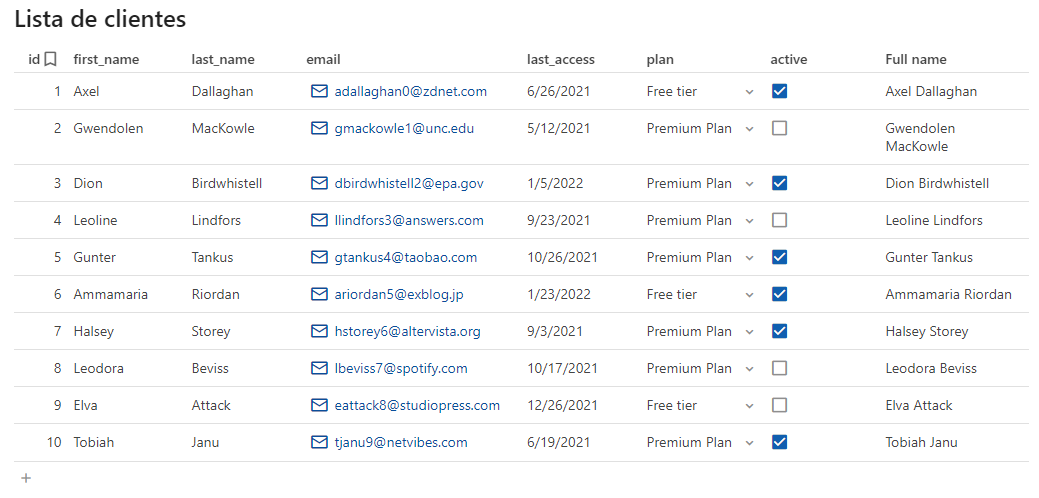
Task: Click envelope icon next to eattack8@studiopress.com
Action: 320,405
